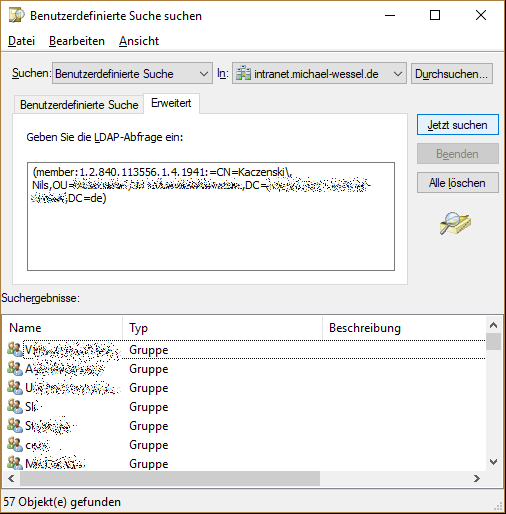506x514 pixels.
Task: Click the Jetzt suchen button
Action: pyautogui.click(x=458, y=125)
